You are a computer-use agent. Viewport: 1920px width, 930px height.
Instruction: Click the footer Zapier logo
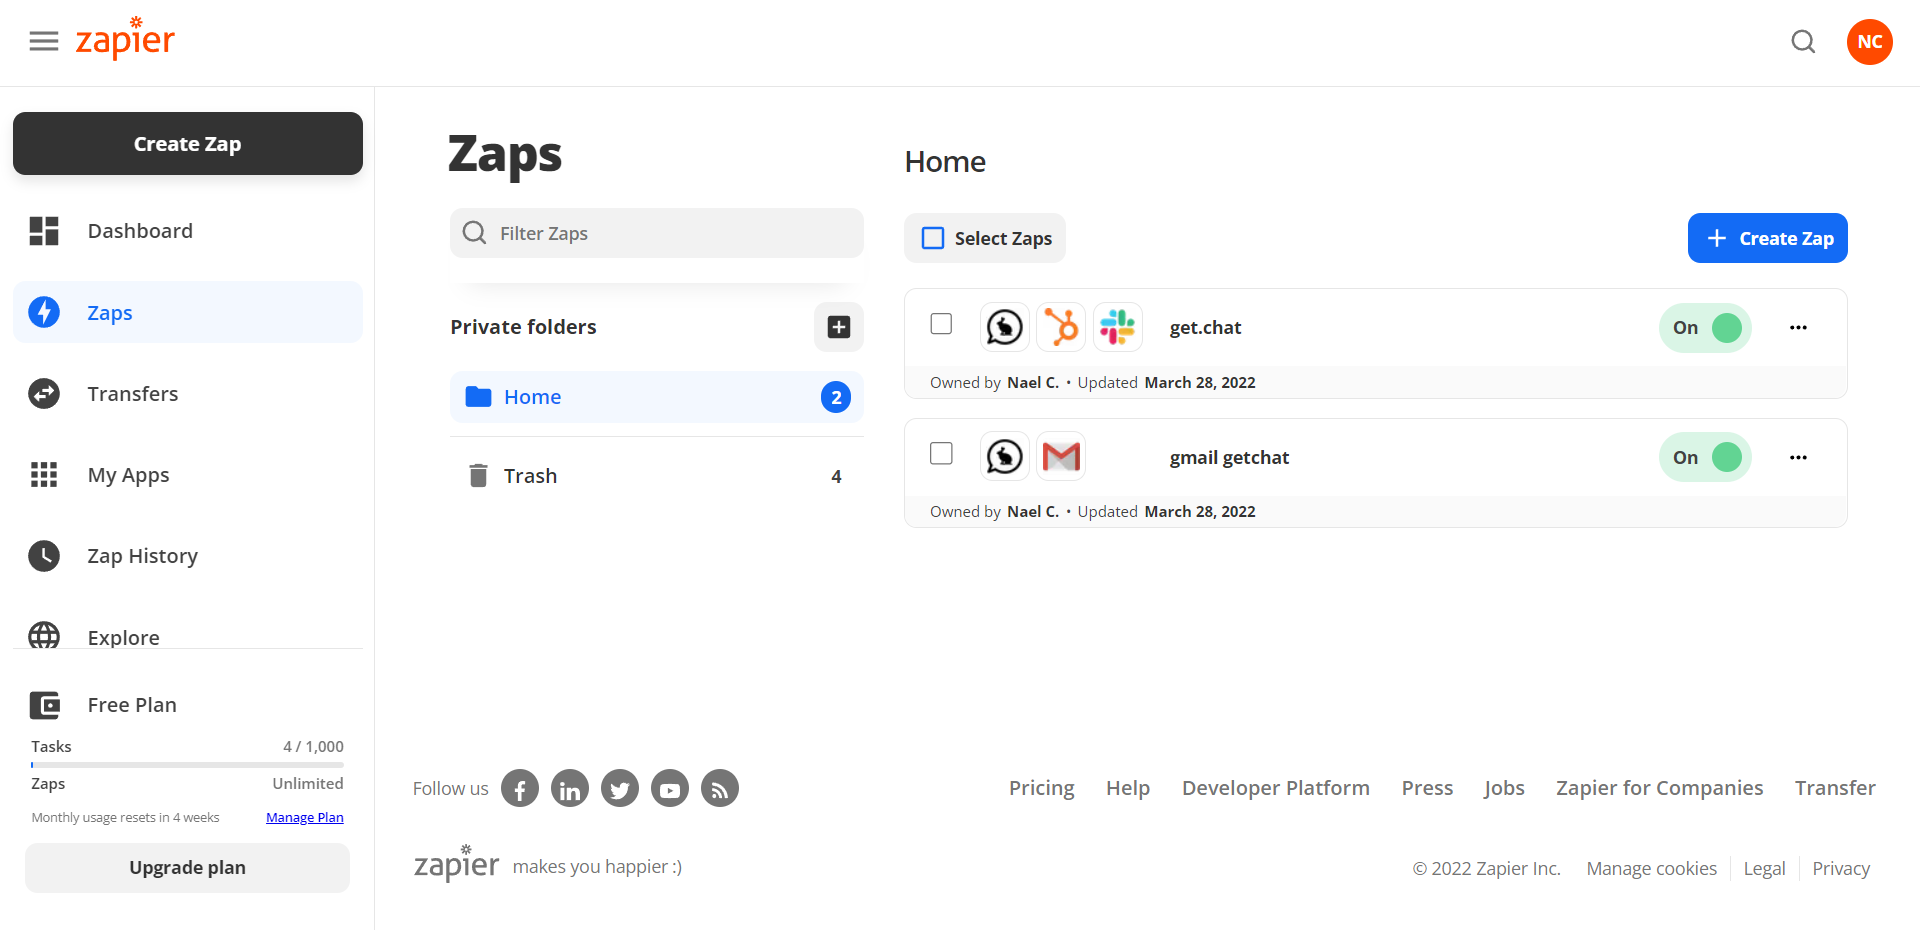[456, 862]
